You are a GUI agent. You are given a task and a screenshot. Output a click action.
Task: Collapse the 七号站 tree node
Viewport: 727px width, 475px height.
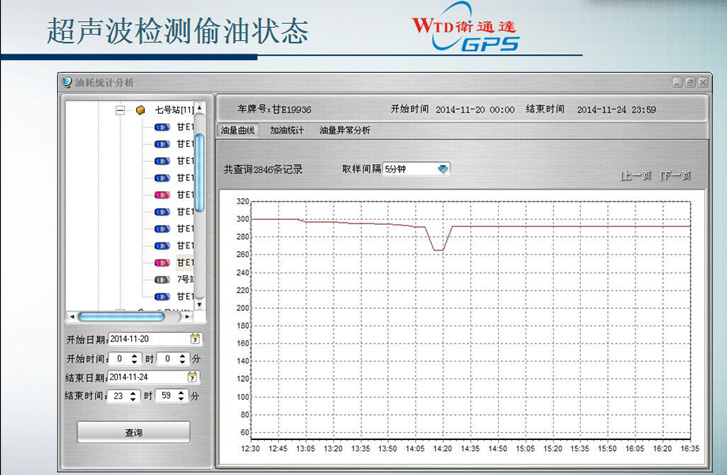(120, 110)
